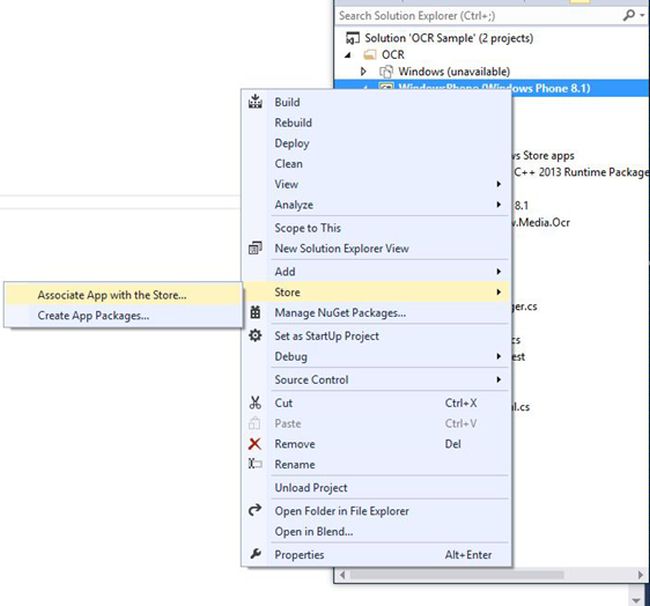Image resolution: width=650 pixels, height=606 pixels.
Task: Click the scissors Cut icon
Action: coord(255,402)
